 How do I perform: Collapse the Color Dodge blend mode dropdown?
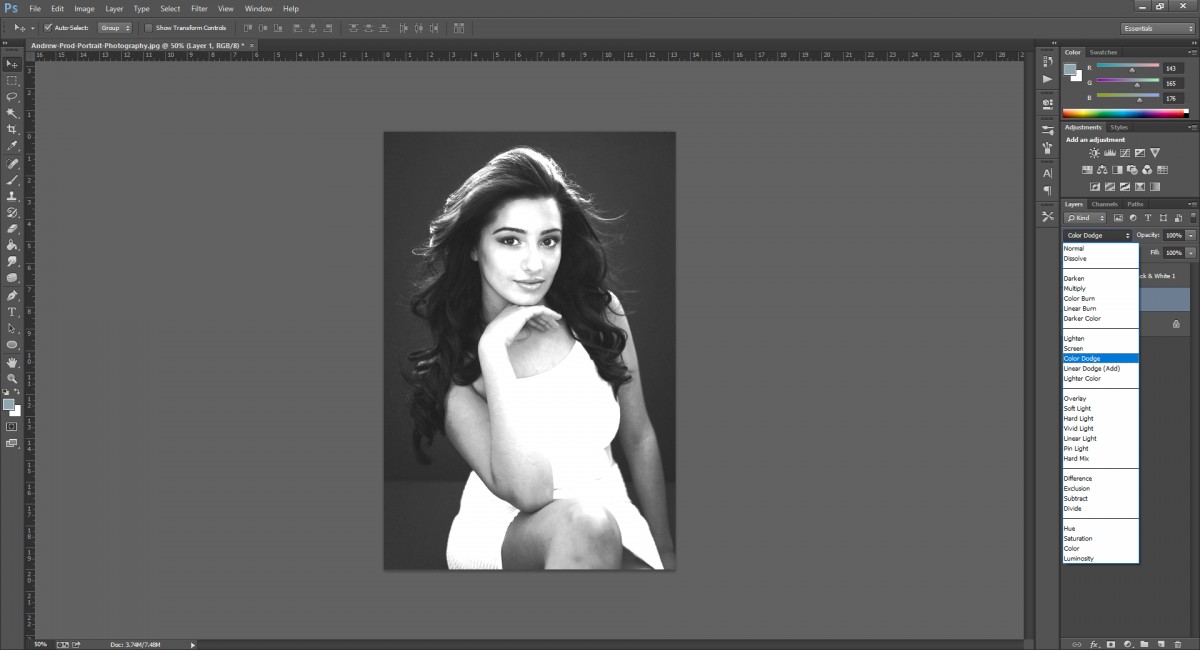1097,235
